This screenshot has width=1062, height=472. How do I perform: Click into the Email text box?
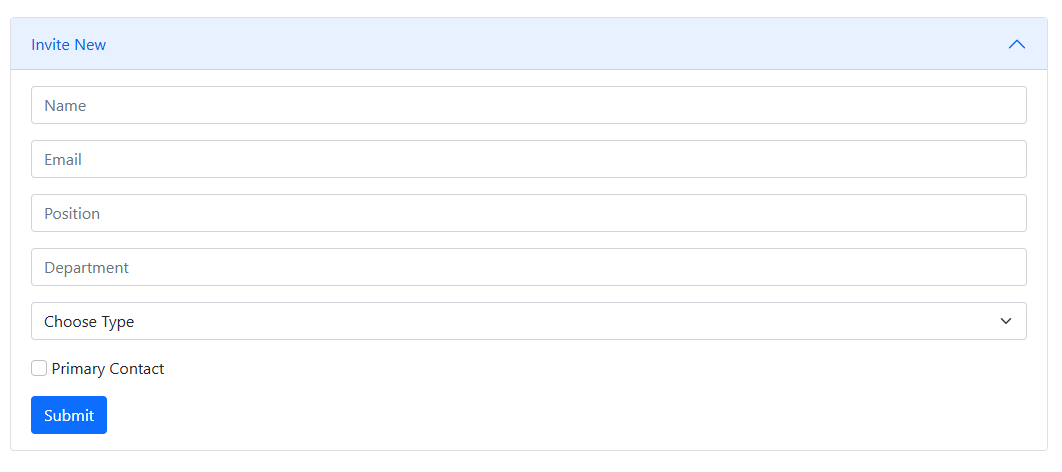pos(529,159)
